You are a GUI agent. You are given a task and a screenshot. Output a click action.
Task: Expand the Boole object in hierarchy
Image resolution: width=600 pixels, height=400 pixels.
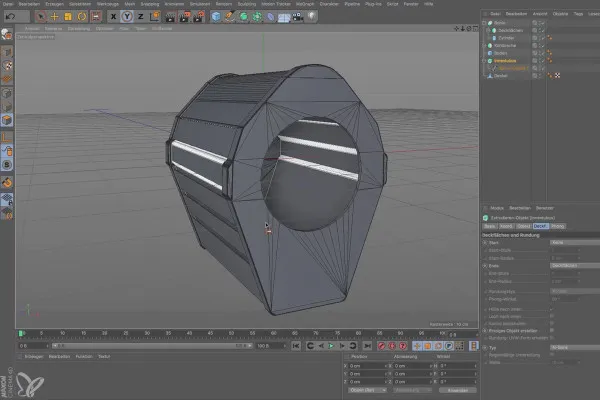[485, 22]
